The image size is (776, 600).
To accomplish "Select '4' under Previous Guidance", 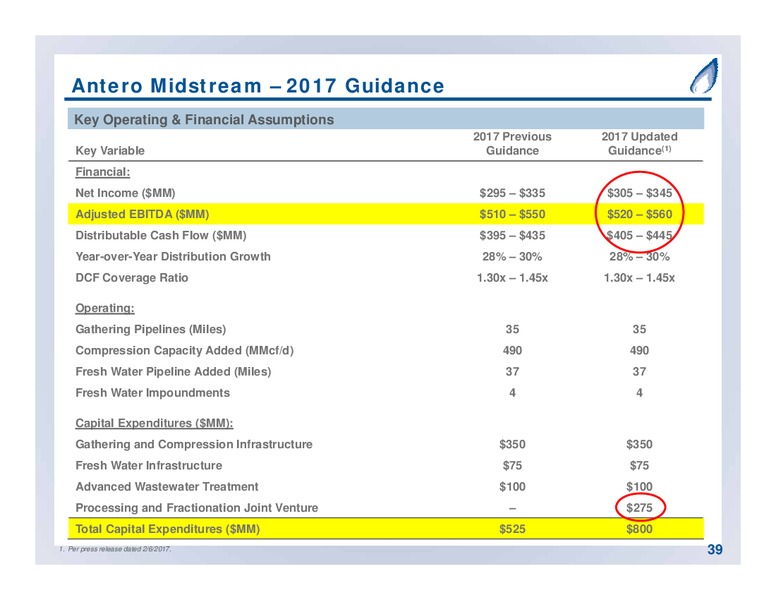I will [512, 393].
